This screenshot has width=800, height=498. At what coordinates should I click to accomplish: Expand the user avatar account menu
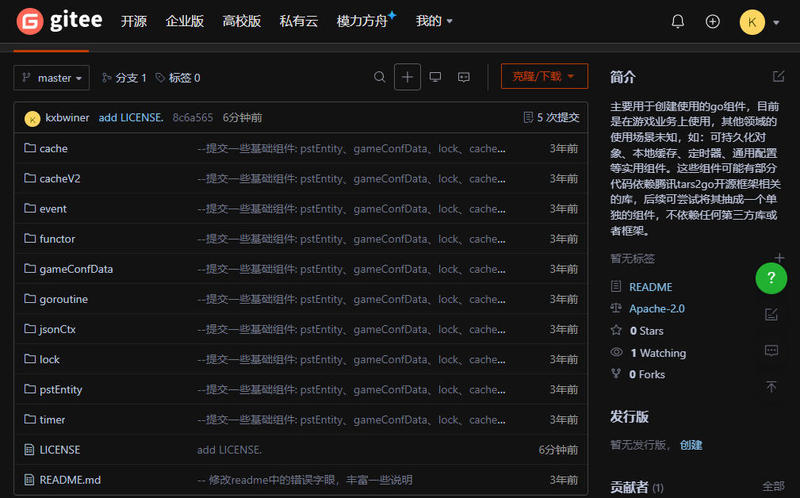(760, 21)
